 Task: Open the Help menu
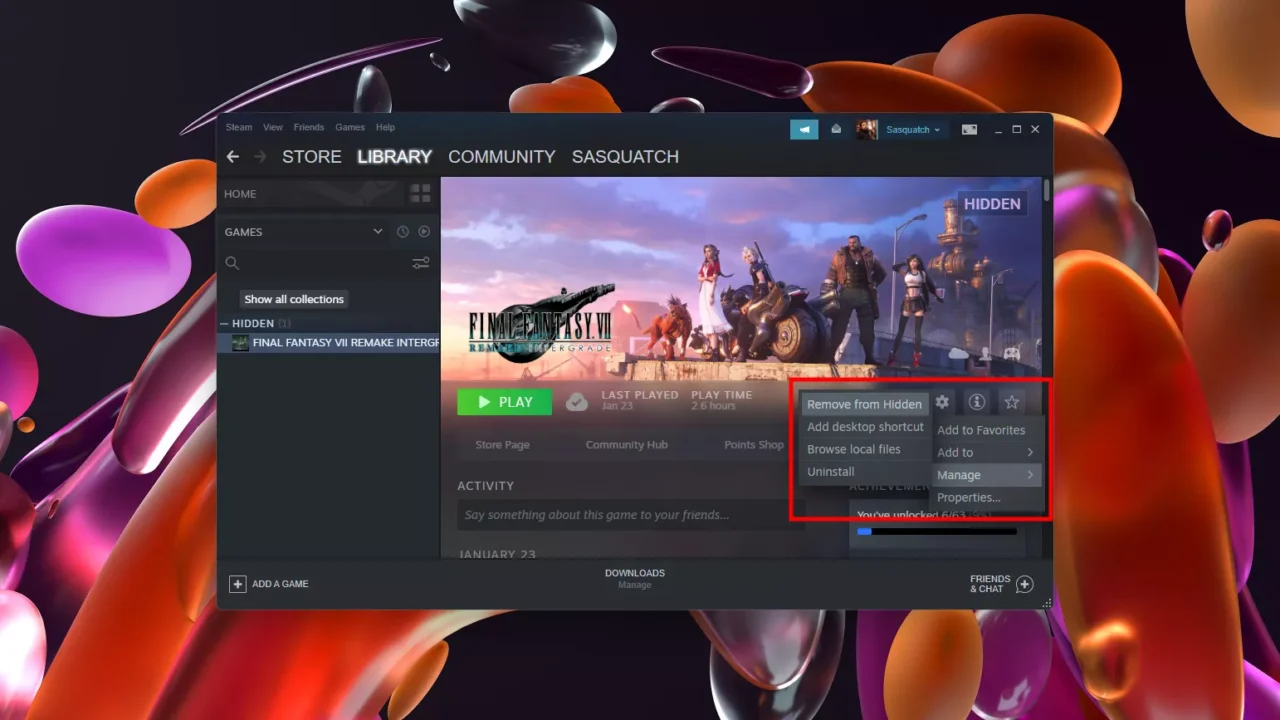click(x=385, y=127)
